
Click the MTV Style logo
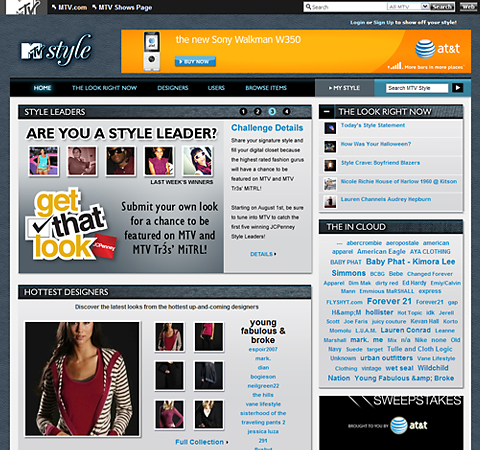[56, 50]
